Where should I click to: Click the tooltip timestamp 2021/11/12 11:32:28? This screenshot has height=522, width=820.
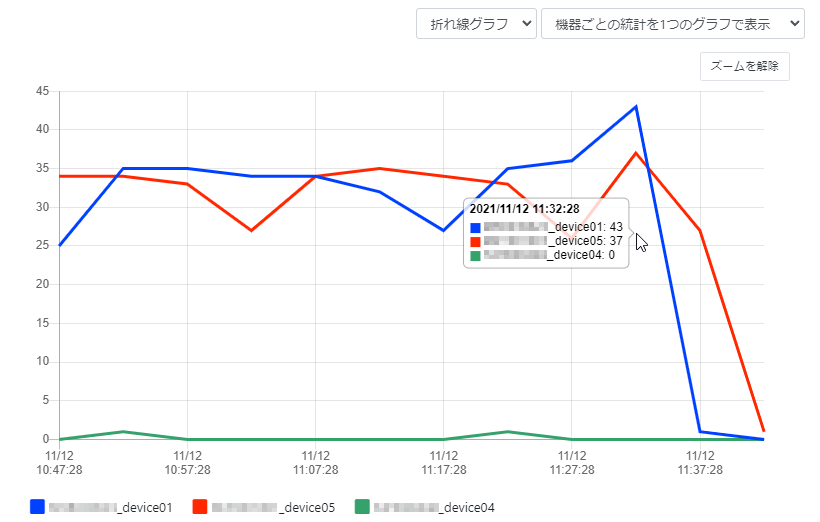click(525, 209)
